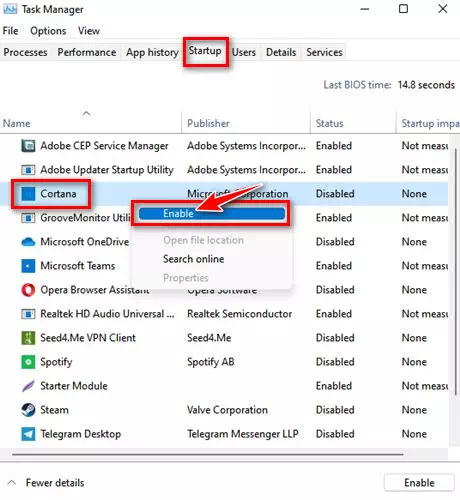460x500 pixels.
Task: Click the vertical scrollbar of the list
Action: point(455,273)
